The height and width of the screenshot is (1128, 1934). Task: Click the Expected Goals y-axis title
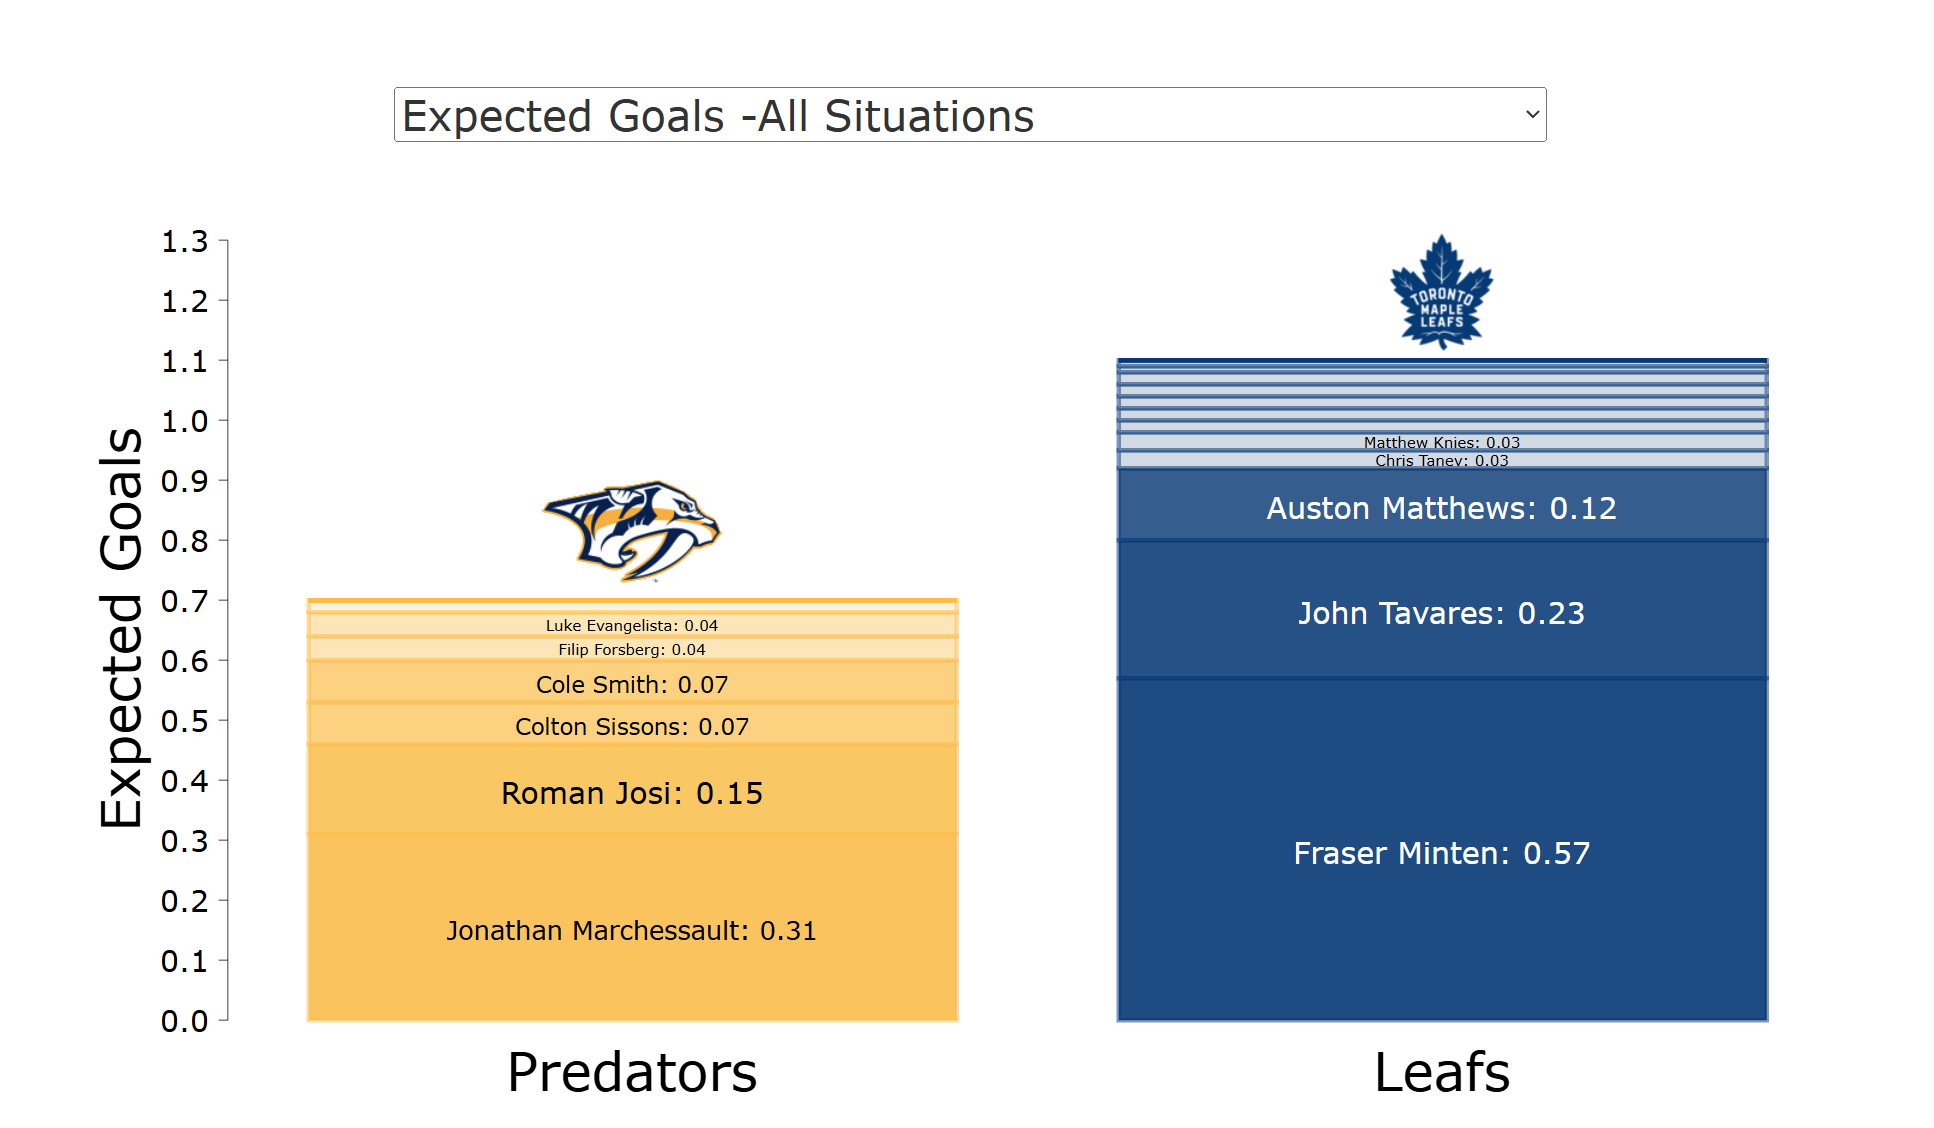[x=121, y=628]
